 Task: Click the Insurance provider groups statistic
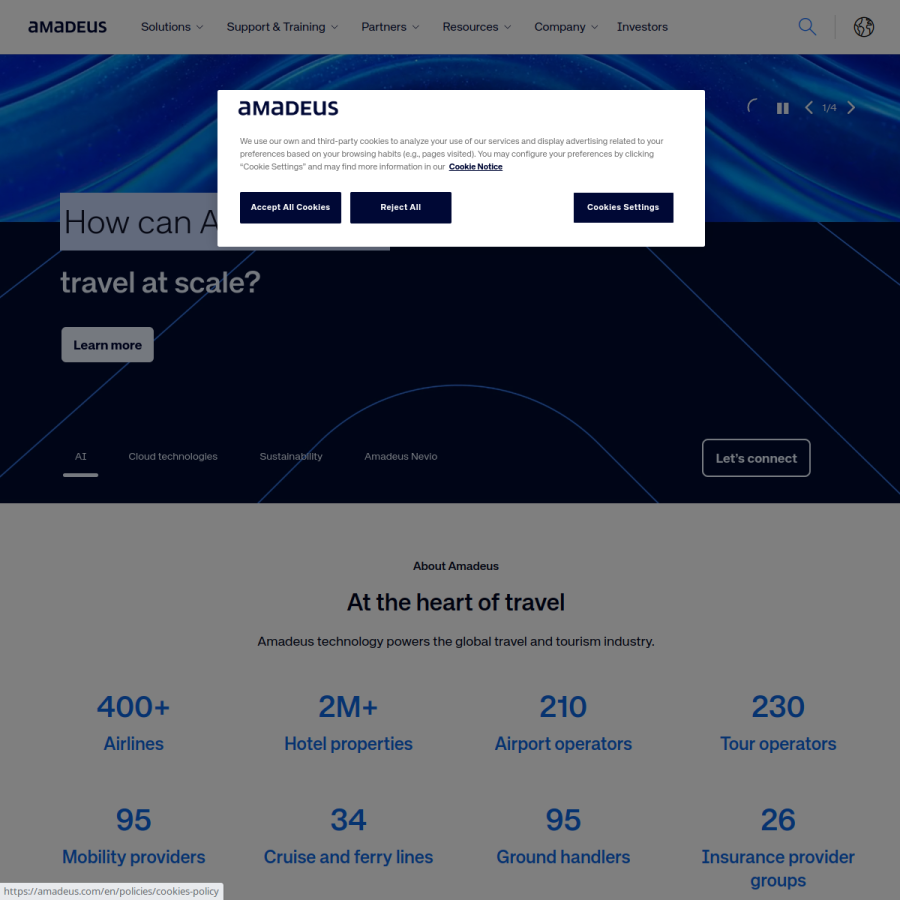pyautogui.click(x=778, y=847)
